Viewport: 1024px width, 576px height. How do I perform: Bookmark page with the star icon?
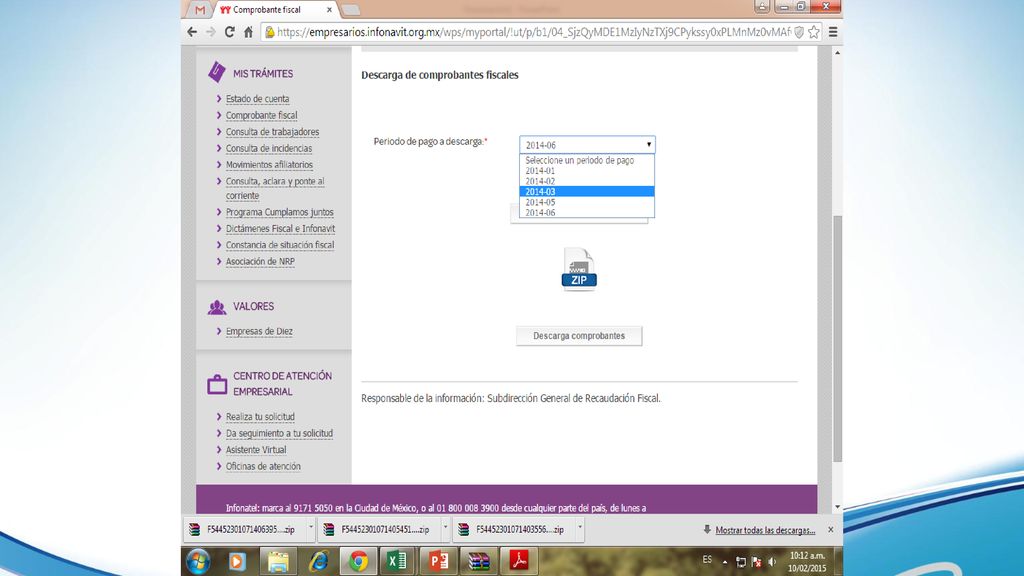814,32
